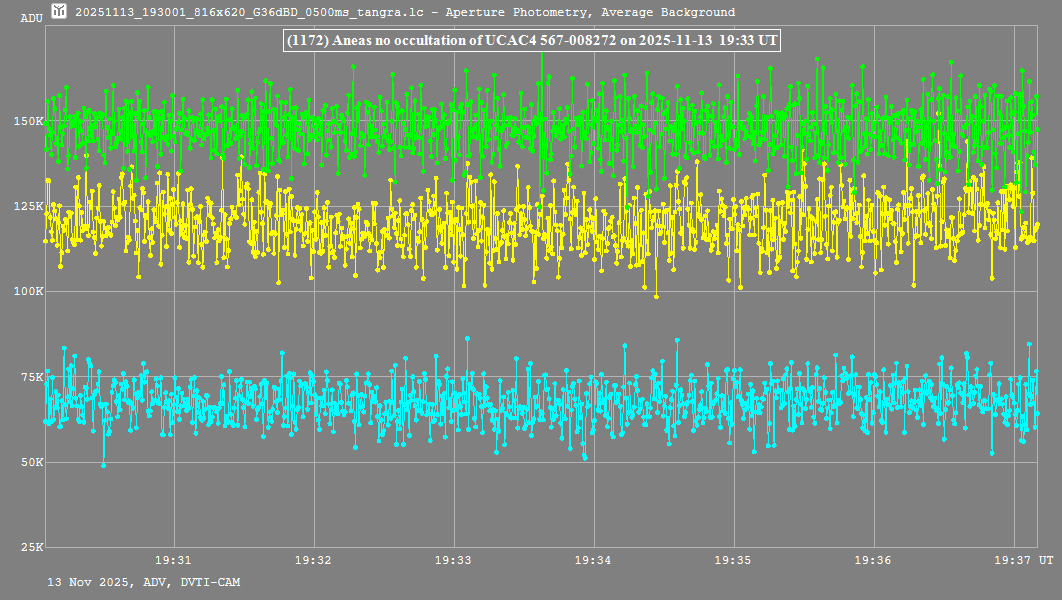This screenshot has height=600, width=1062.
Task: Click the 19:37 time axis marker
Action: tap(1014, 561)
